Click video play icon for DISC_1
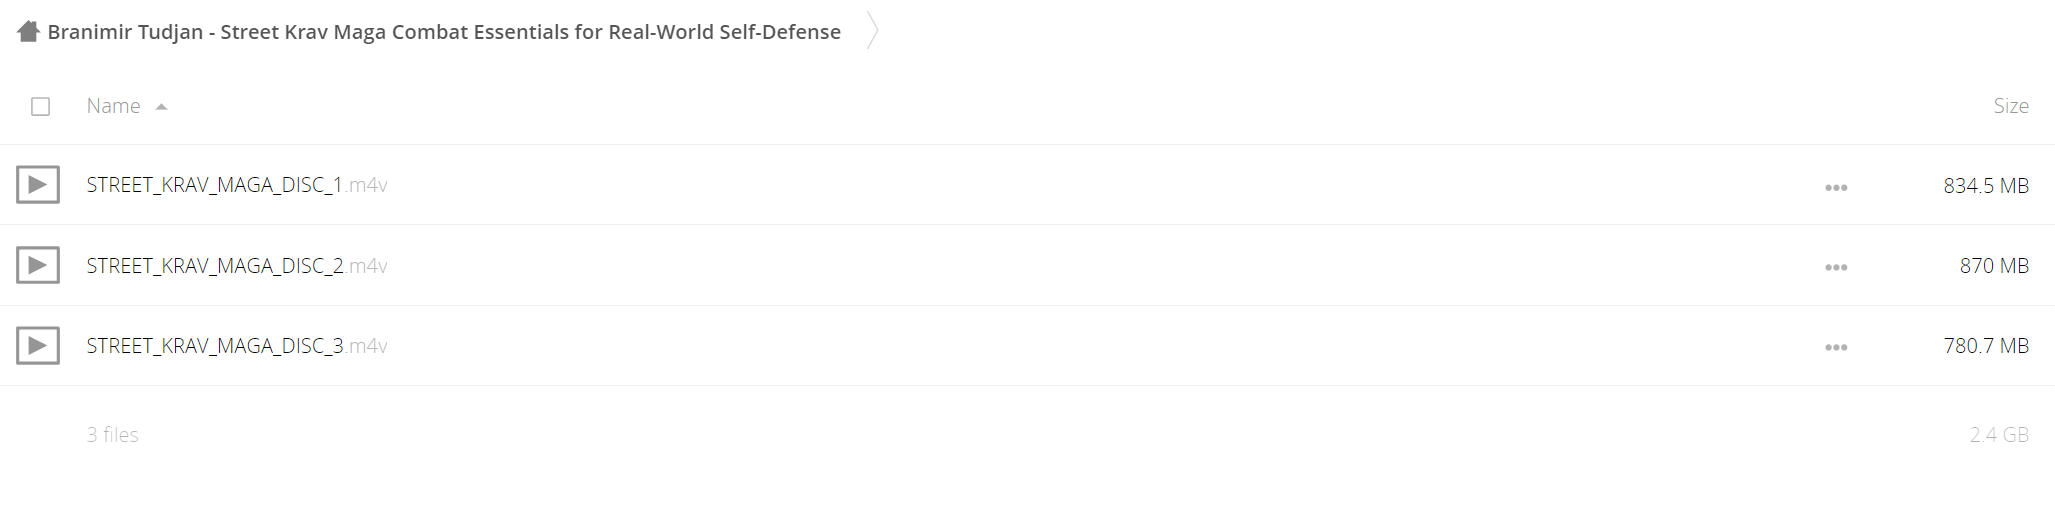2055x508 pixels. tap(38, 184)
